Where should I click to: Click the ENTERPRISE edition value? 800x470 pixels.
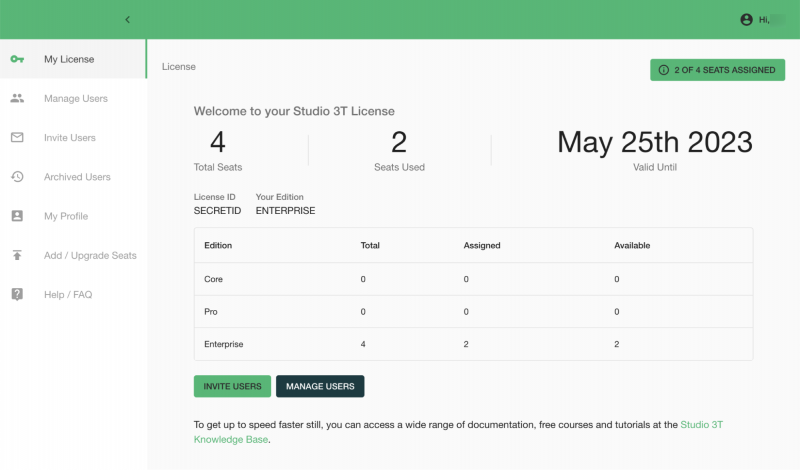pos(285,210)
